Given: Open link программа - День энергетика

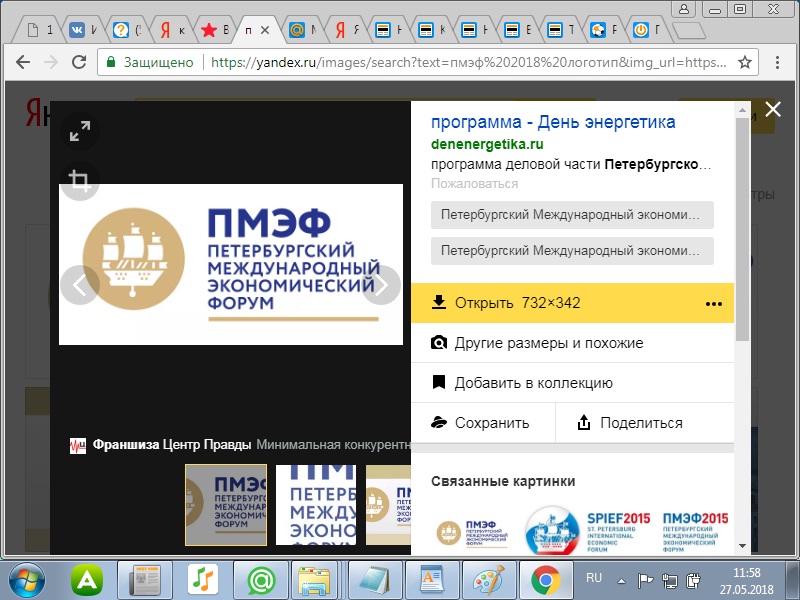Looking at the screenshot, I should pos(553,122).
